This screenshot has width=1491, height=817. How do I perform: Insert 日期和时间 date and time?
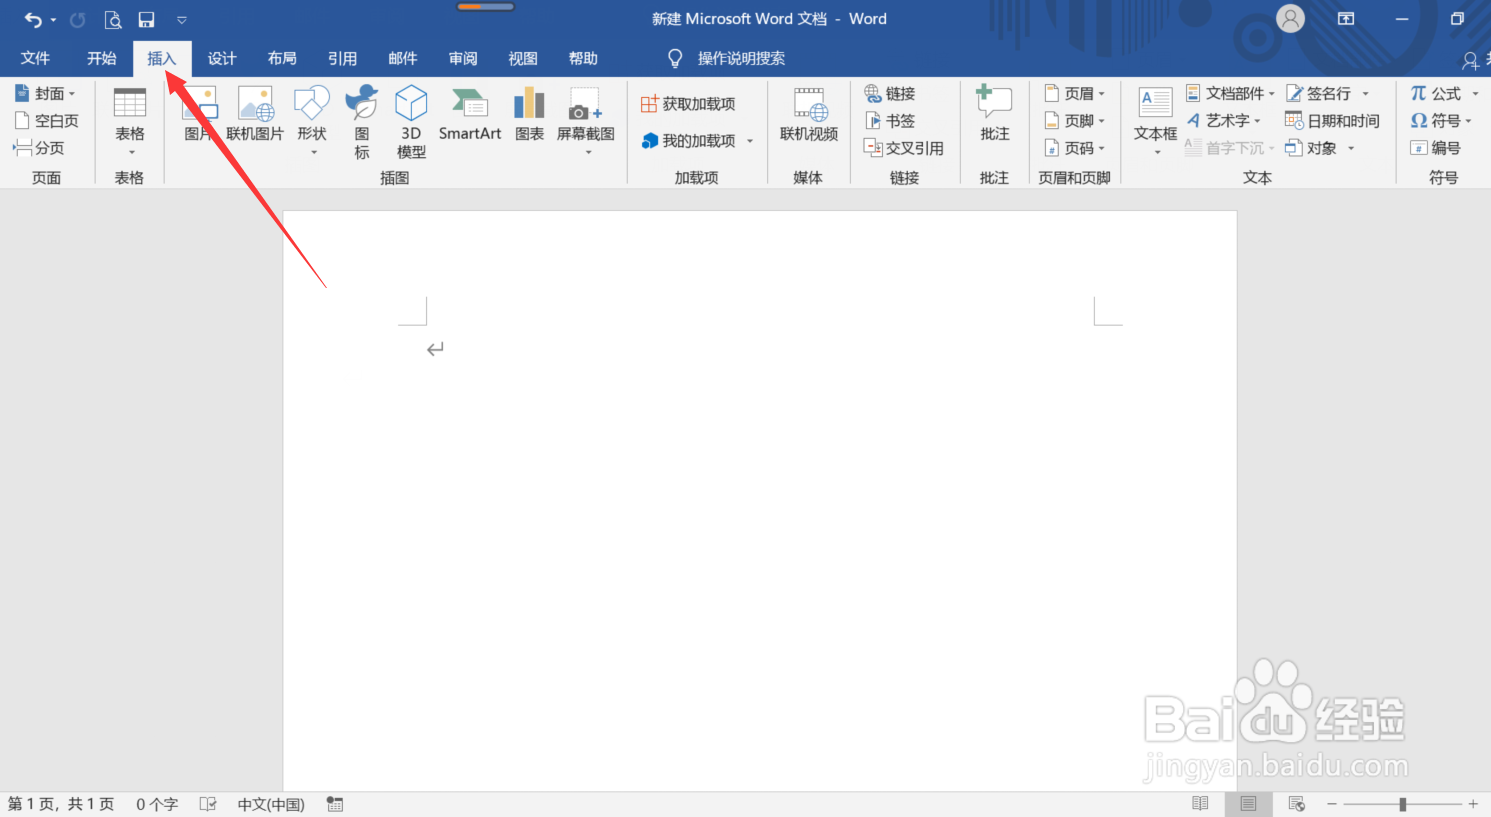tap(1332, 120)
